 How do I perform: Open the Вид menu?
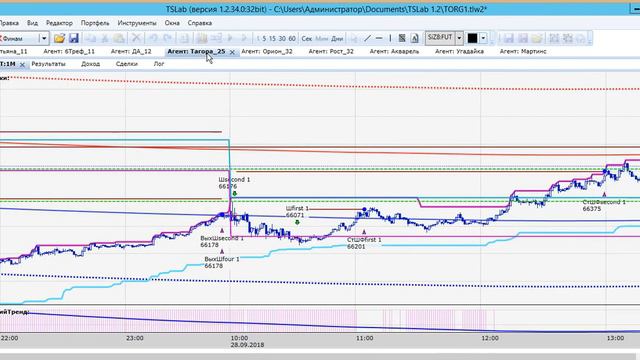pos(32,23)
